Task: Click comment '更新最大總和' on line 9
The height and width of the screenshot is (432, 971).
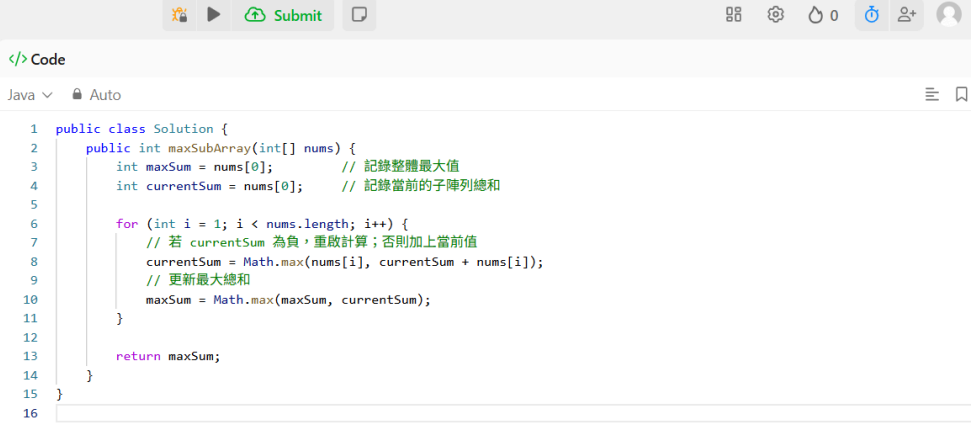Action: tap(209, 280)
